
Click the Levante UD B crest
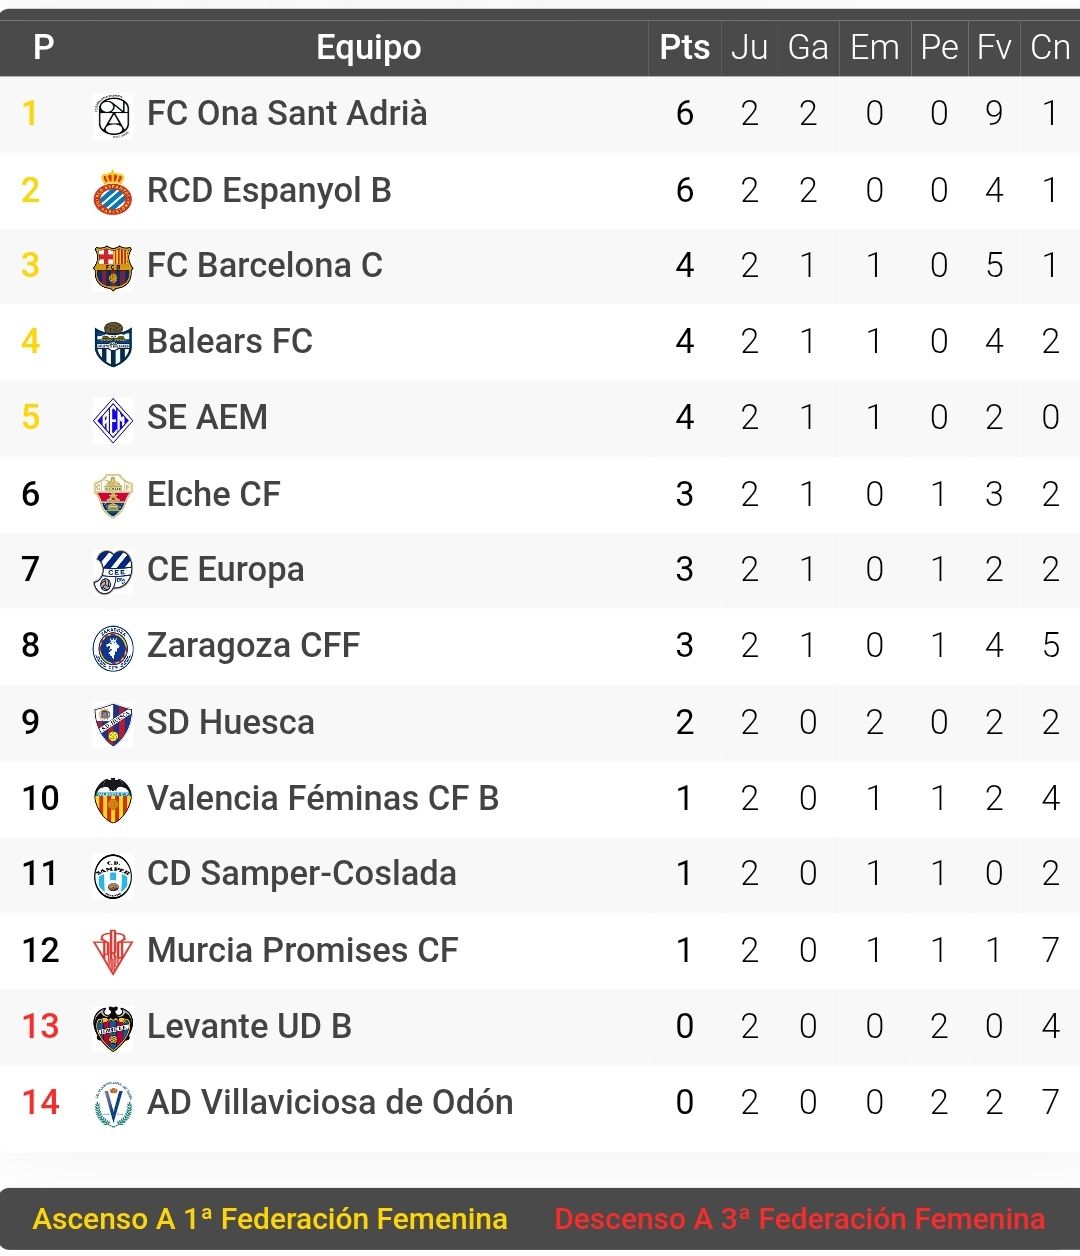(x=112, y=1027)
